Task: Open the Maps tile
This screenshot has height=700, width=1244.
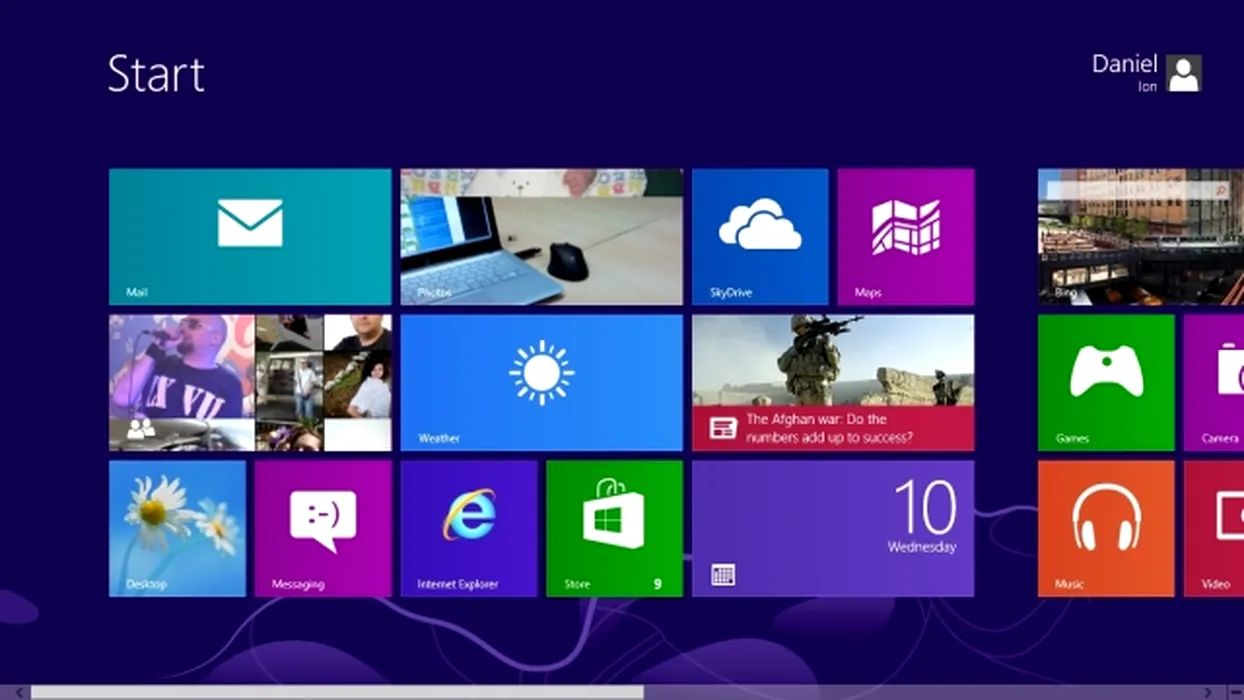Action: coord(905,236)
